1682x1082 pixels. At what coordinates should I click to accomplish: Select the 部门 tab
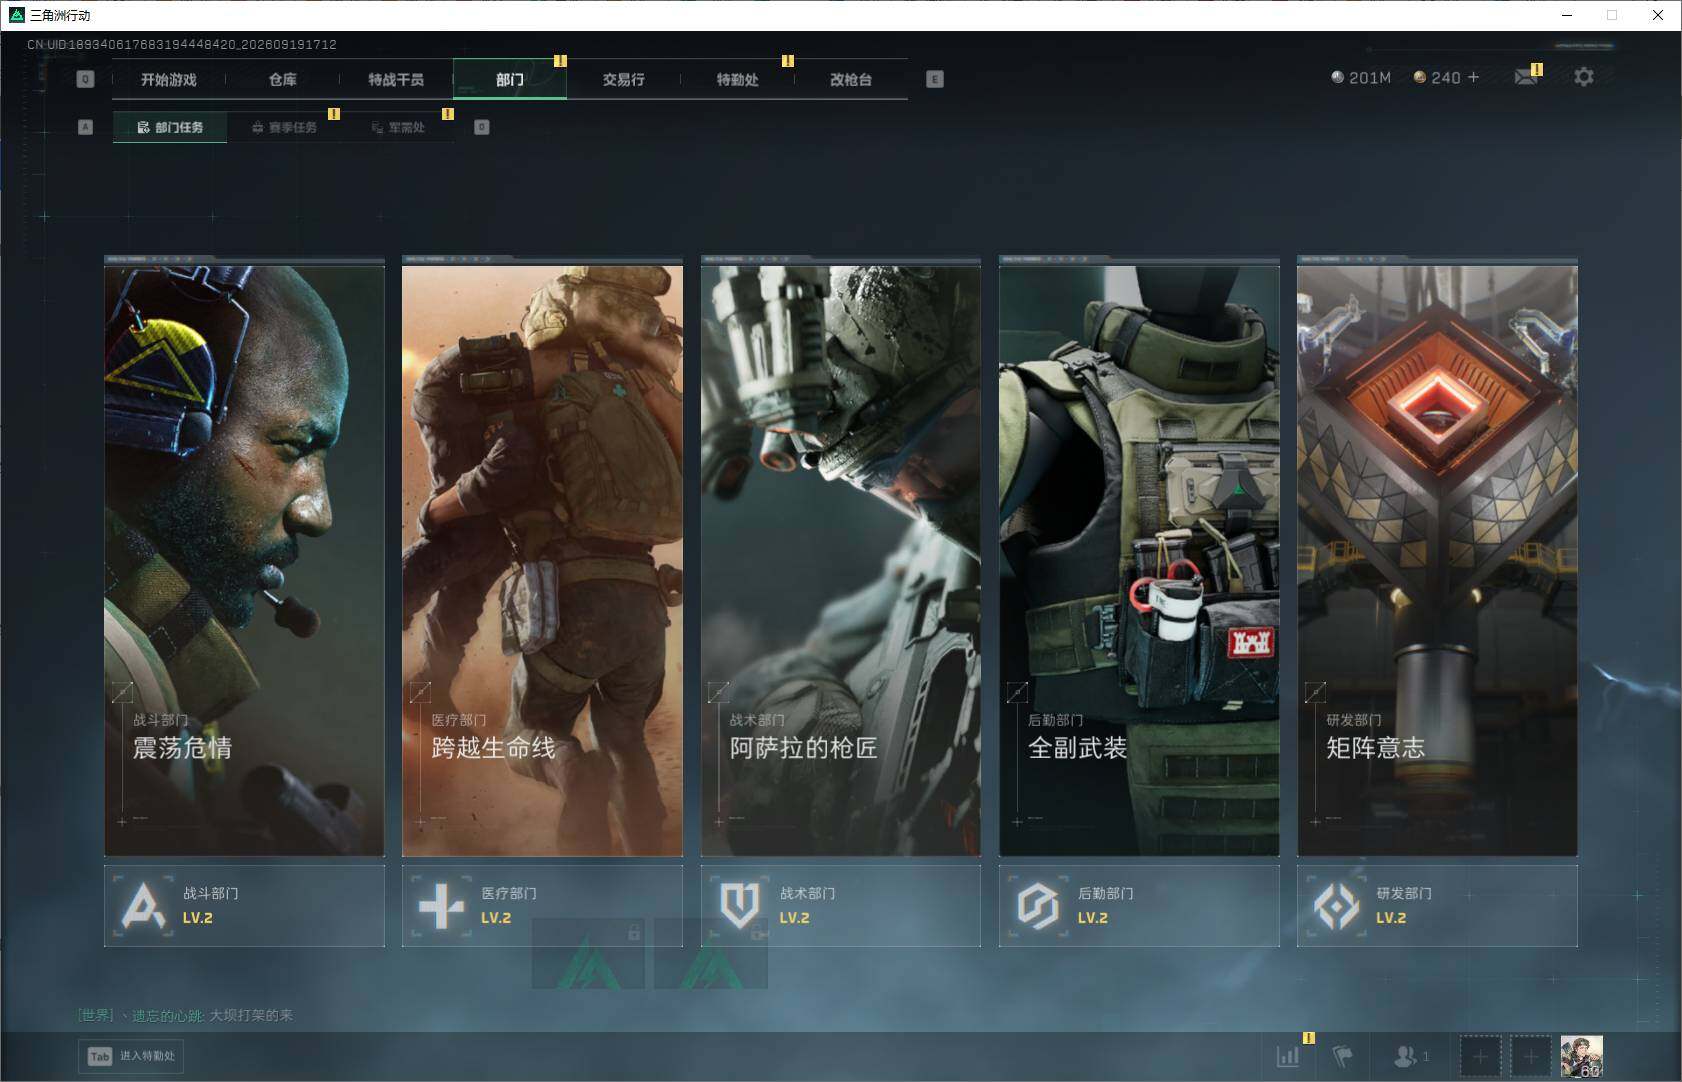click(x=510, y=79)
